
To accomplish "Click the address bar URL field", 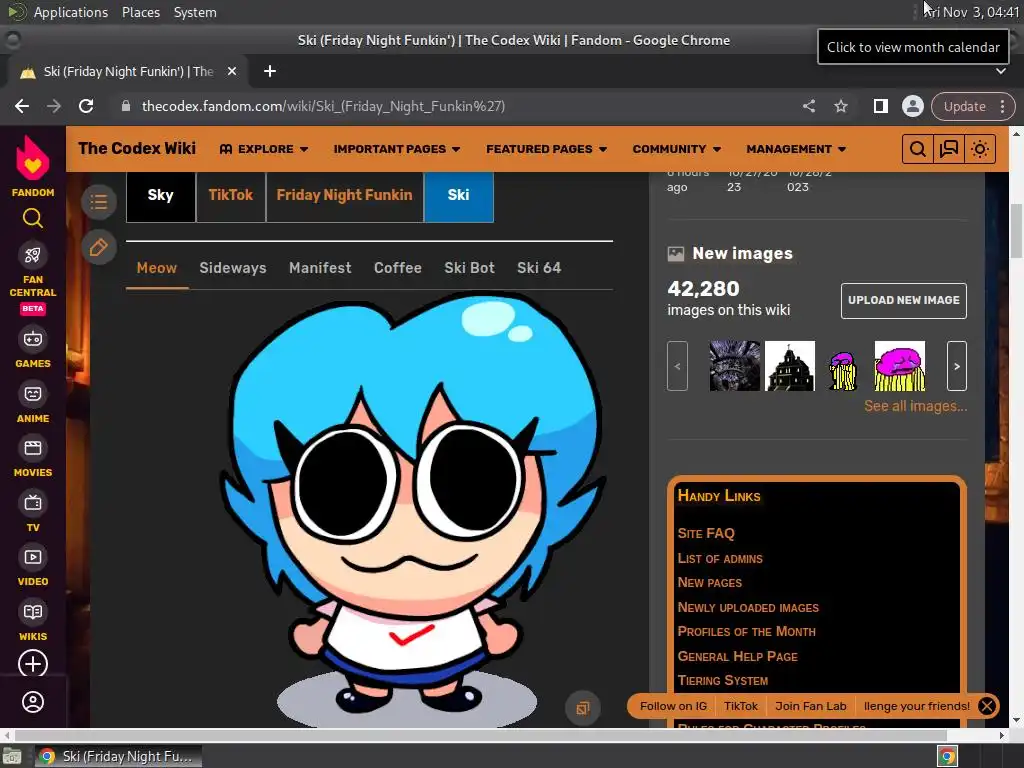I will tap(457, 106).
